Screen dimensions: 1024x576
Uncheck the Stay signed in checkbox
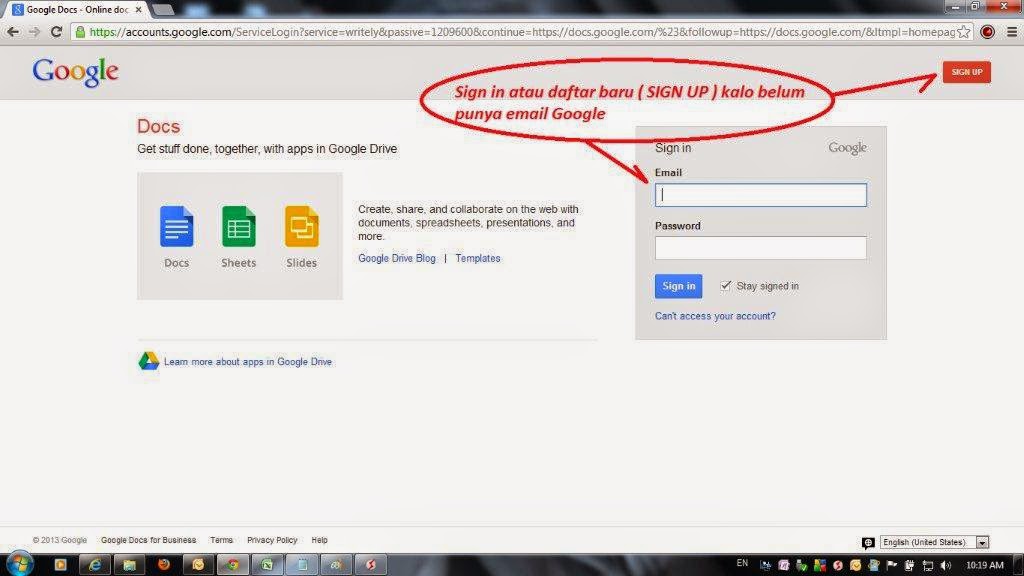726,285
